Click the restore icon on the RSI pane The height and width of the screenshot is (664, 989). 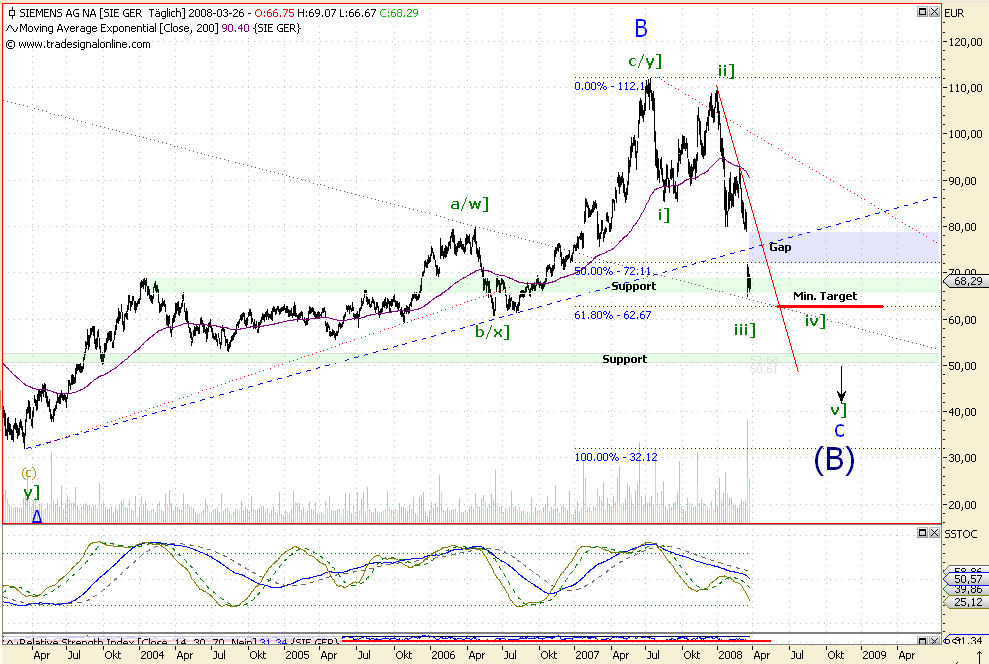tap(923, 640)
